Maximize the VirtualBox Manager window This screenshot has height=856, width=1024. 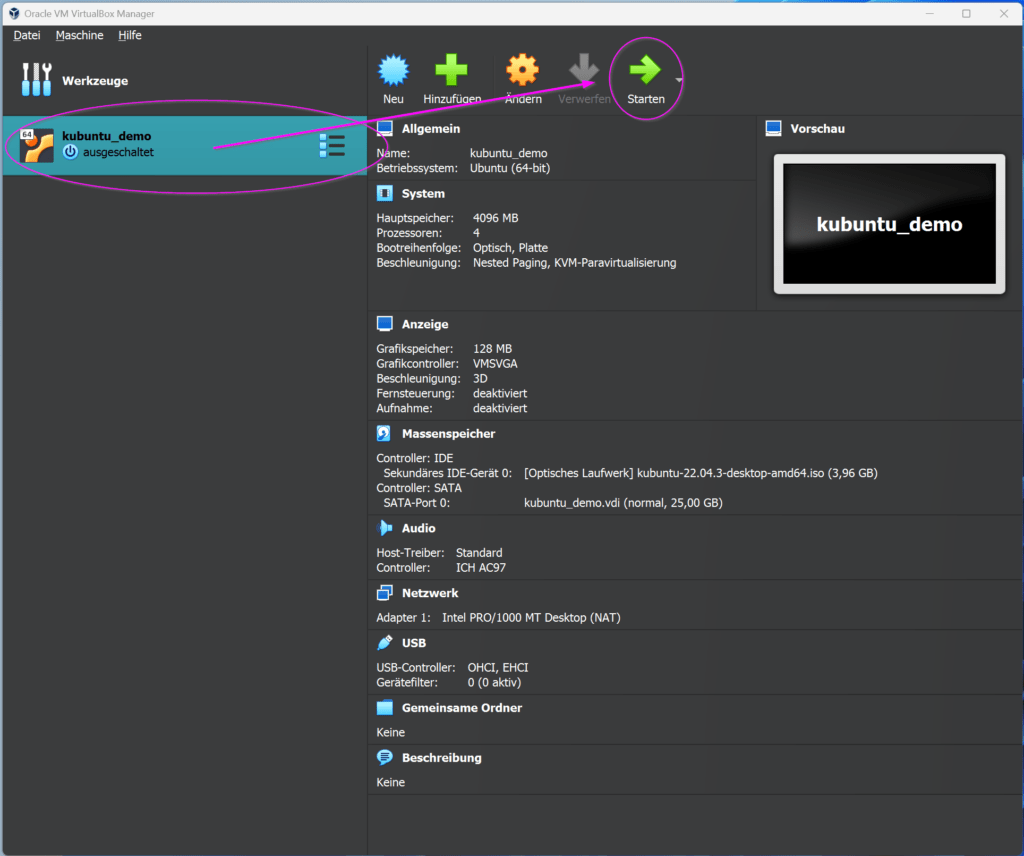pos(966,13)
